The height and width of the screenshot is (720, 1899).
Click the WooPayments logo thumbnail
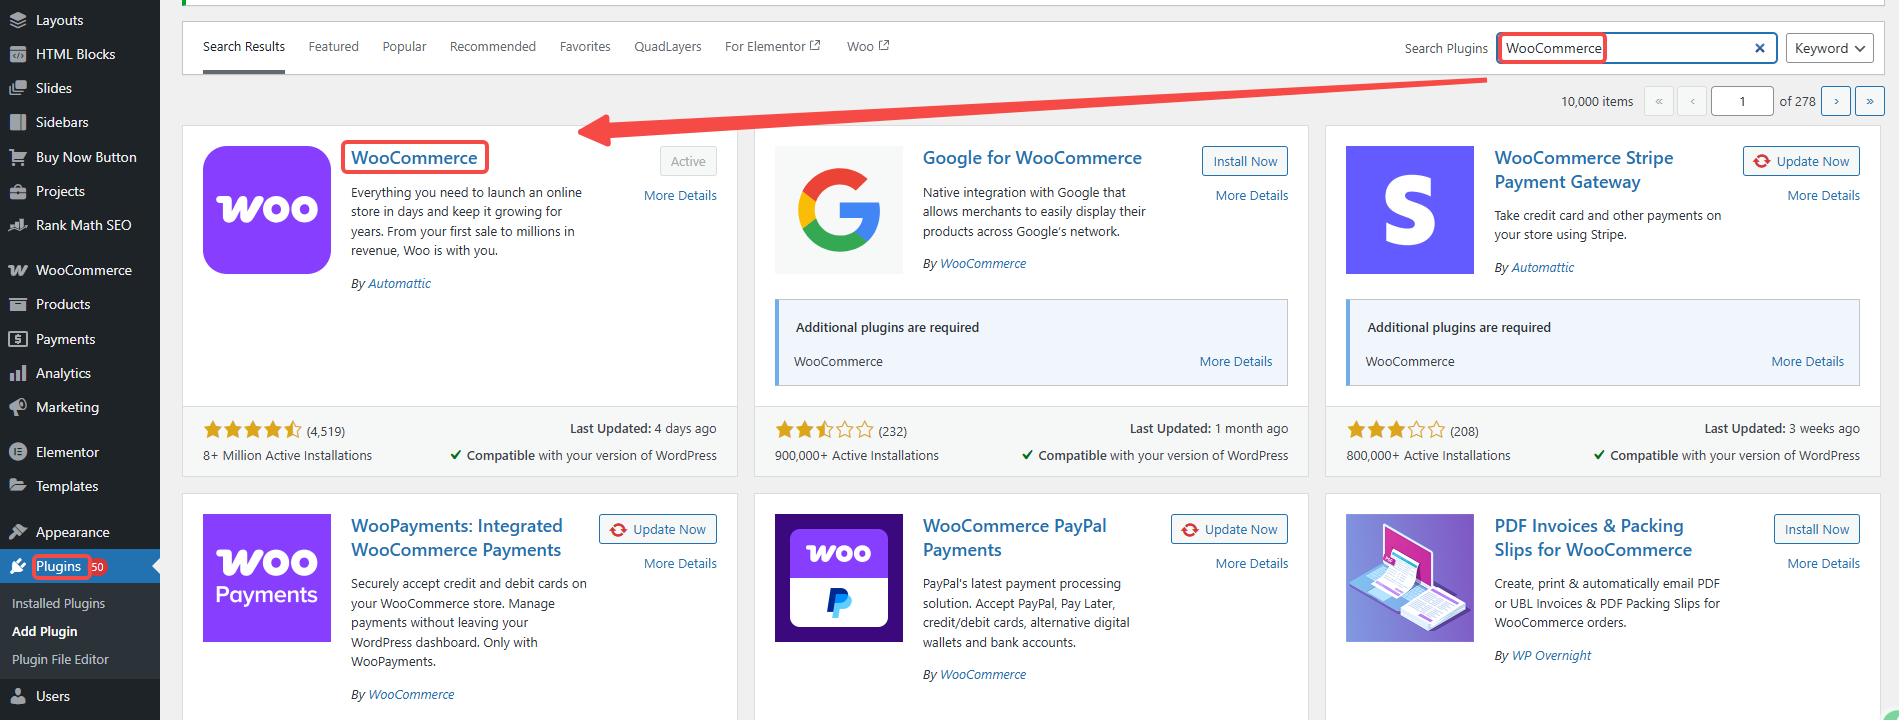267,578
